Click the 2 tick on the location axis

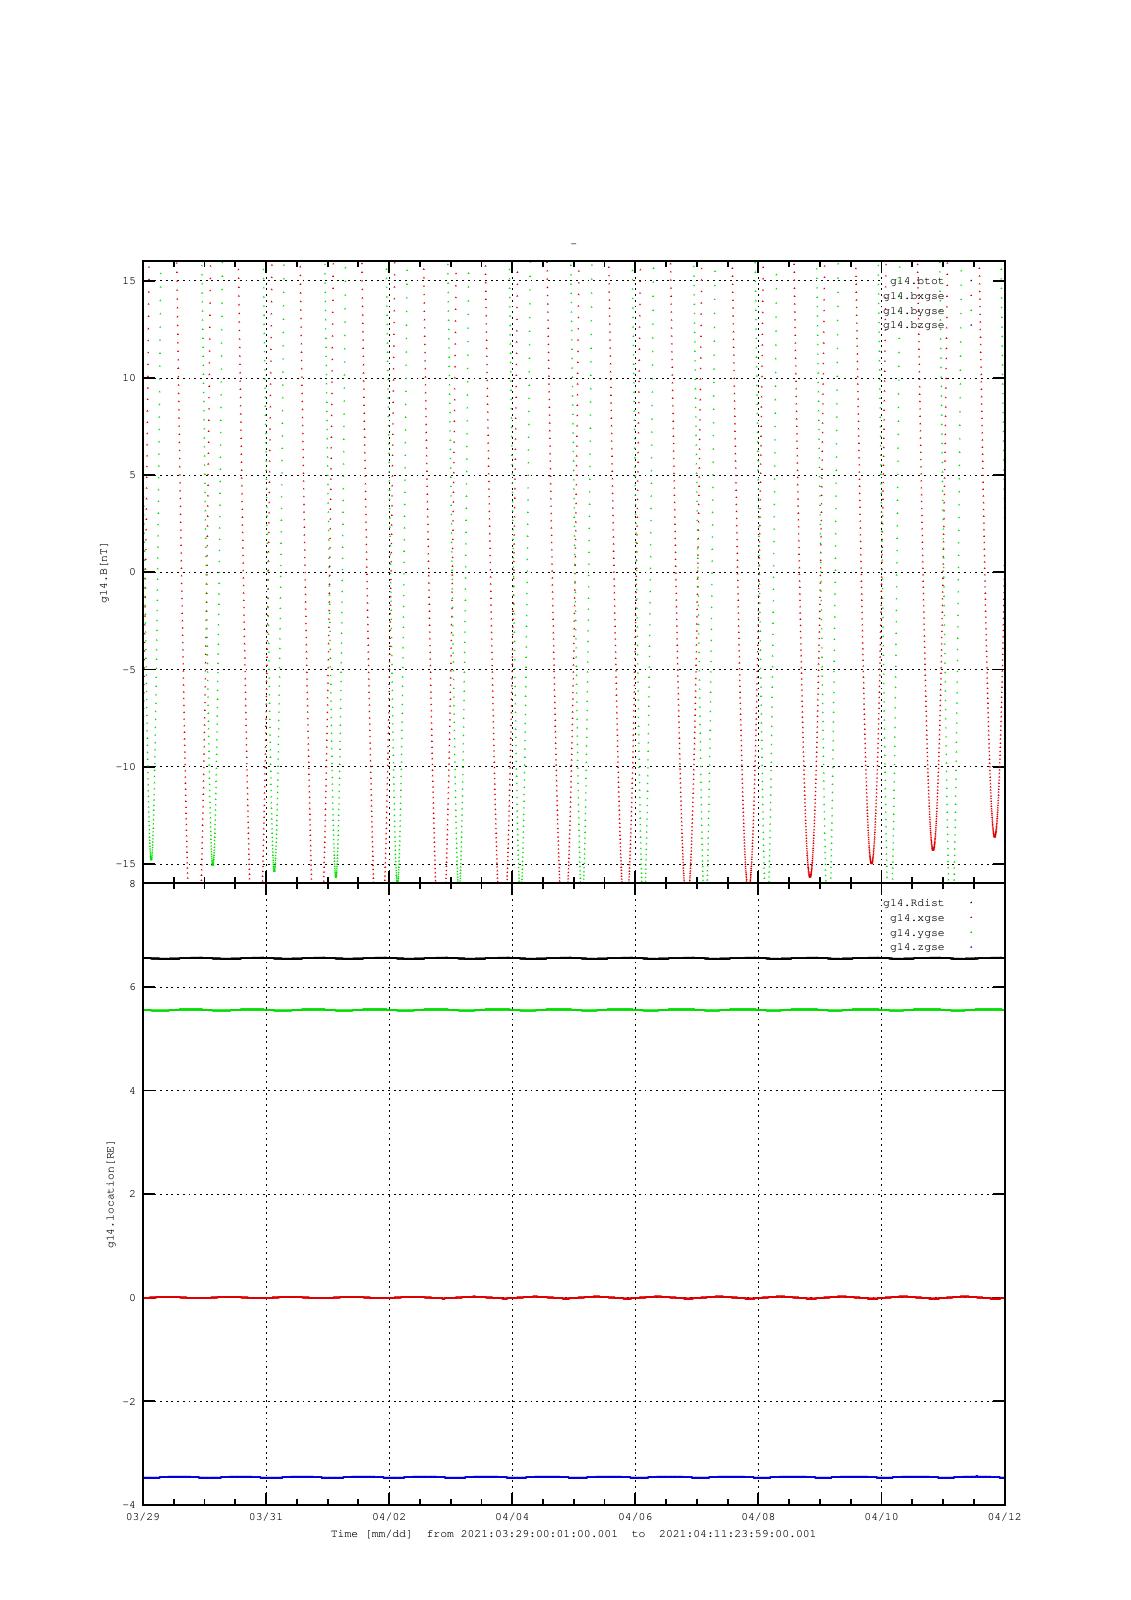(132, 1194)
